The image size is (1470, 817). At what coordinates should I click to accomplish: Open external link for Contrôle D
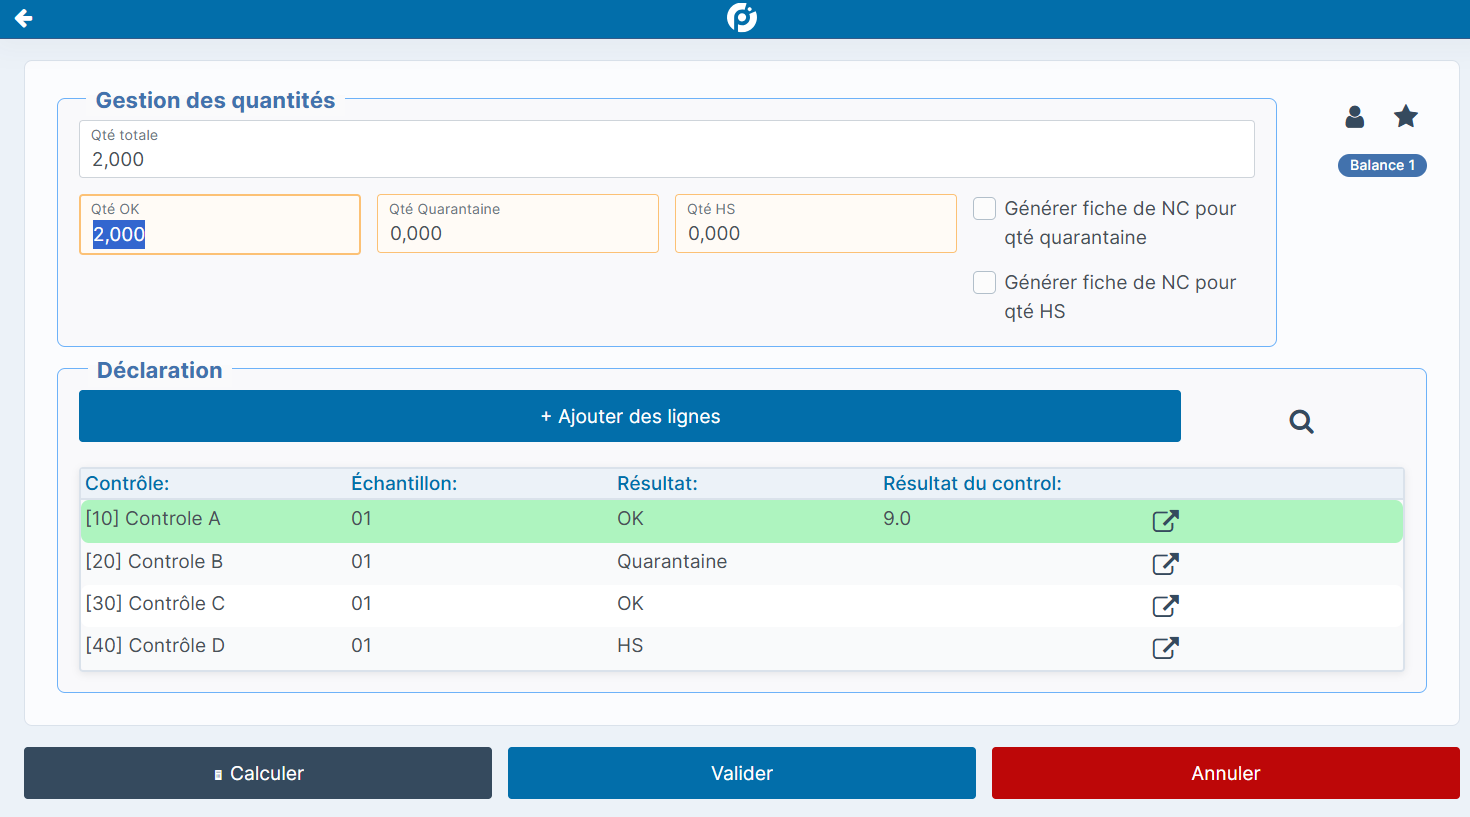(1165, 648)
